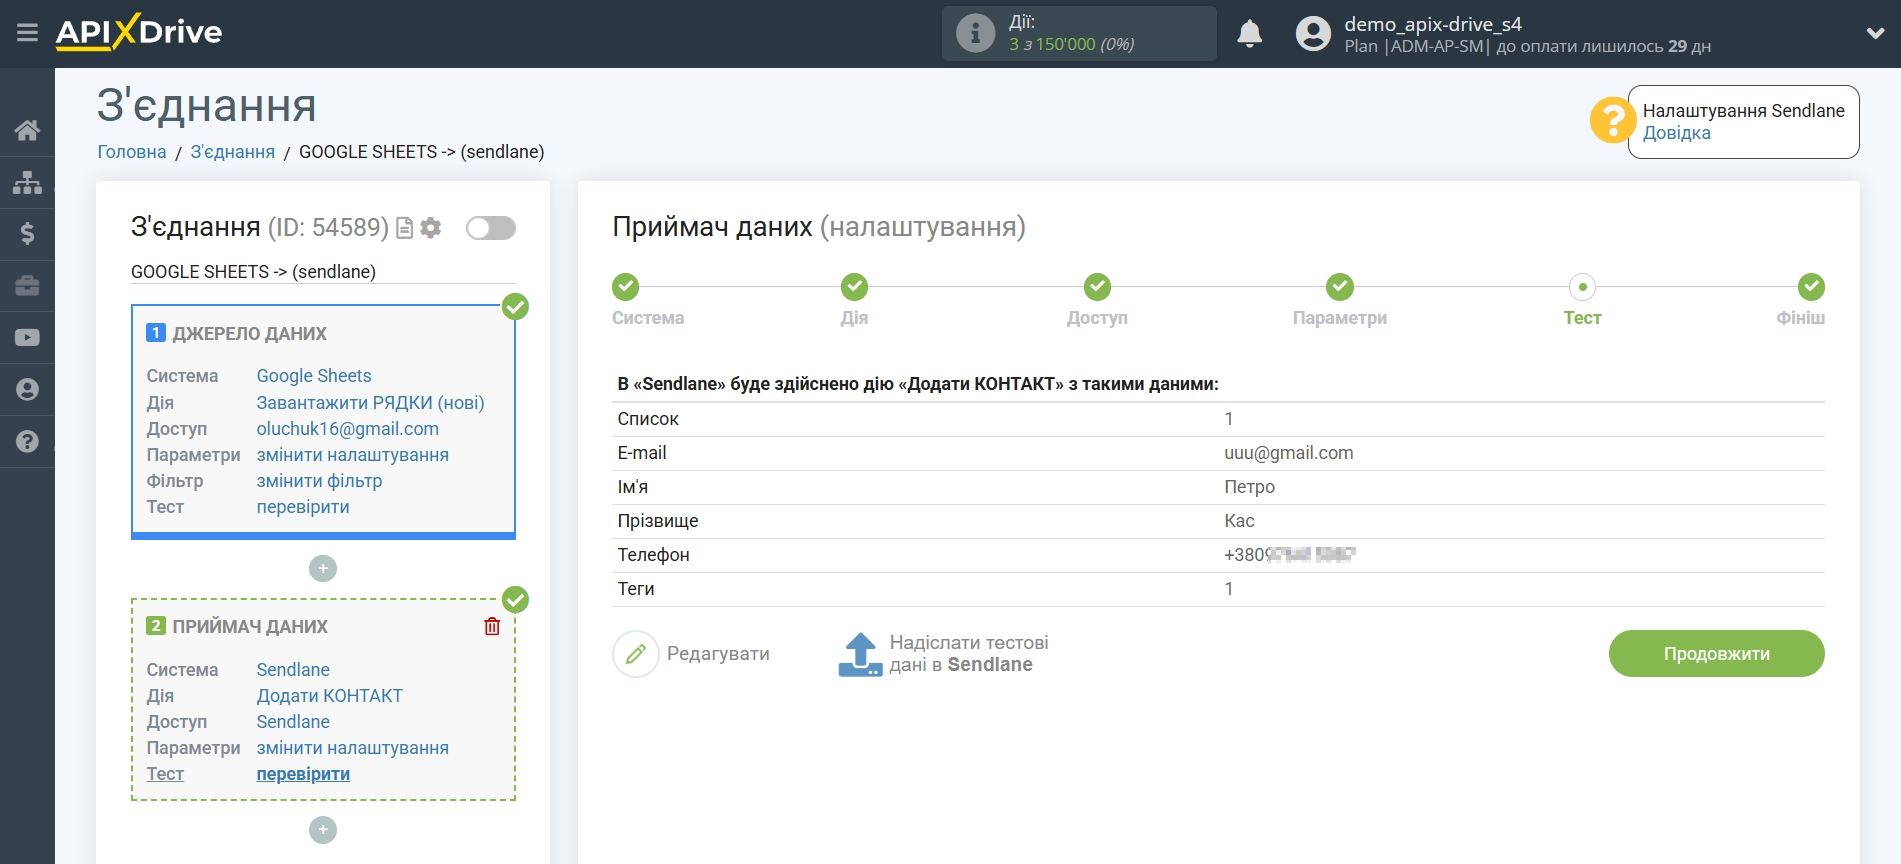Go to З'єднання breadcrumb link
This screenshot has height=864, width=1901.
click(232, 152)
